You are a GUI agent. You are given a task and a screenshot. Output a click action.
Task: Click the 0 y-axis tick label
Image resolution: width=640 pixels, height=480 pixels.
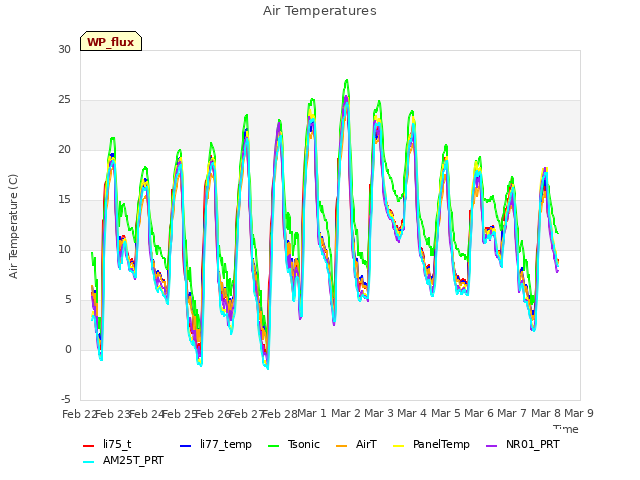[68, 349]
